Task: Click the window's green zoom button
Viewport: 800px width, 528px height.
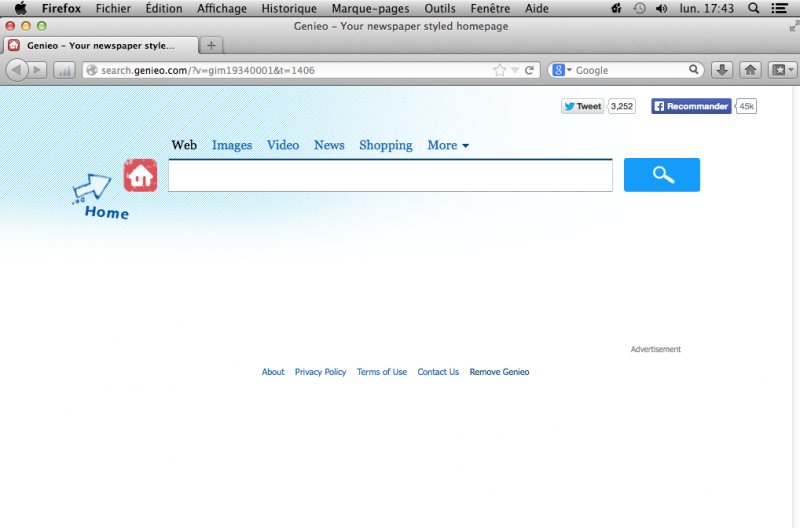Action: pos(42,26)
